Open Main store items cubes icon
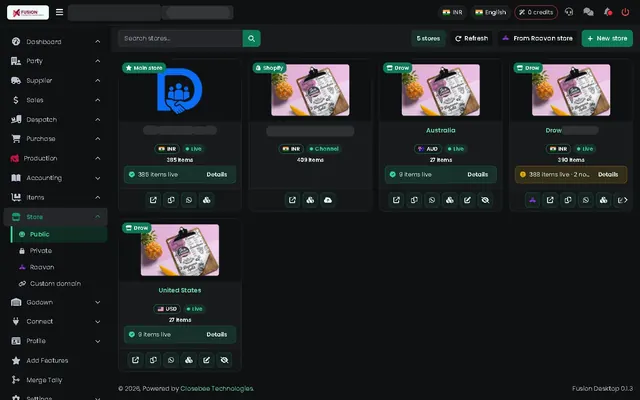The image size is (640, 400). (x=207, y=200)
